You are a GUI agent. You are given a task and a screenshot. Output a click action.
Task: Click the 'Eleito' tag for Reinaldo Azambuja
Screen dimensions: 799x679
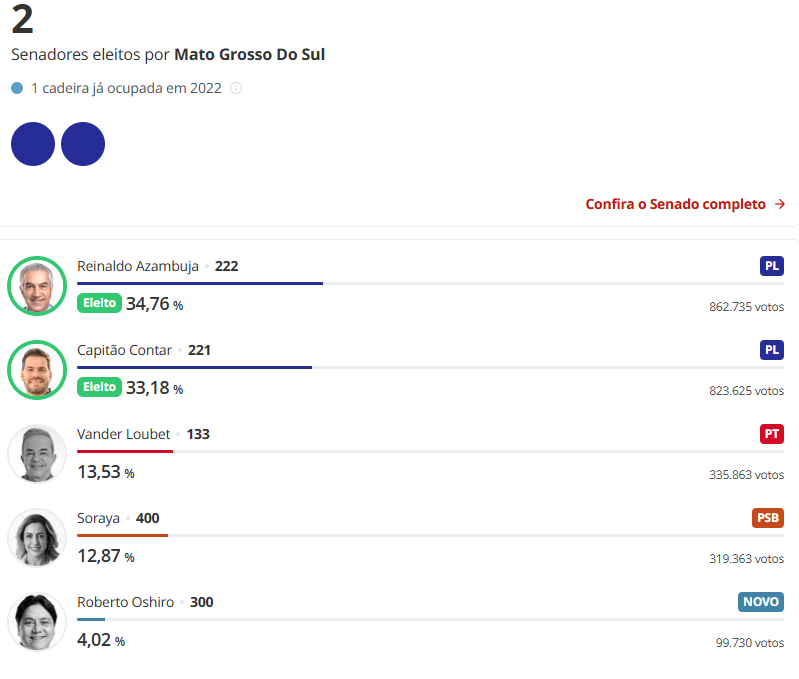(99, 303)
